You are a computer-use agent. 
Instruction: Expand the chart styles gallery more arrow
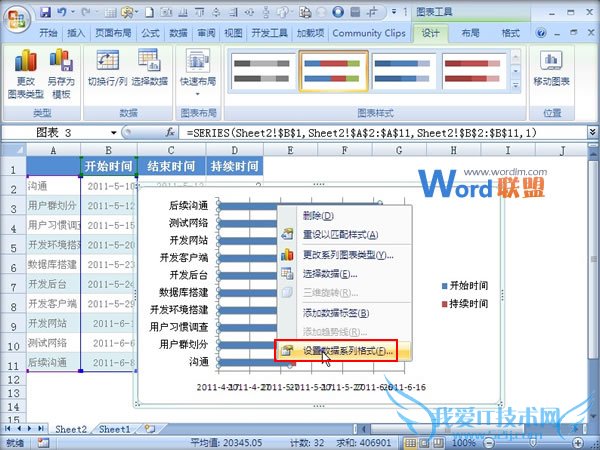pyautogui.click(x=515, y=85)
